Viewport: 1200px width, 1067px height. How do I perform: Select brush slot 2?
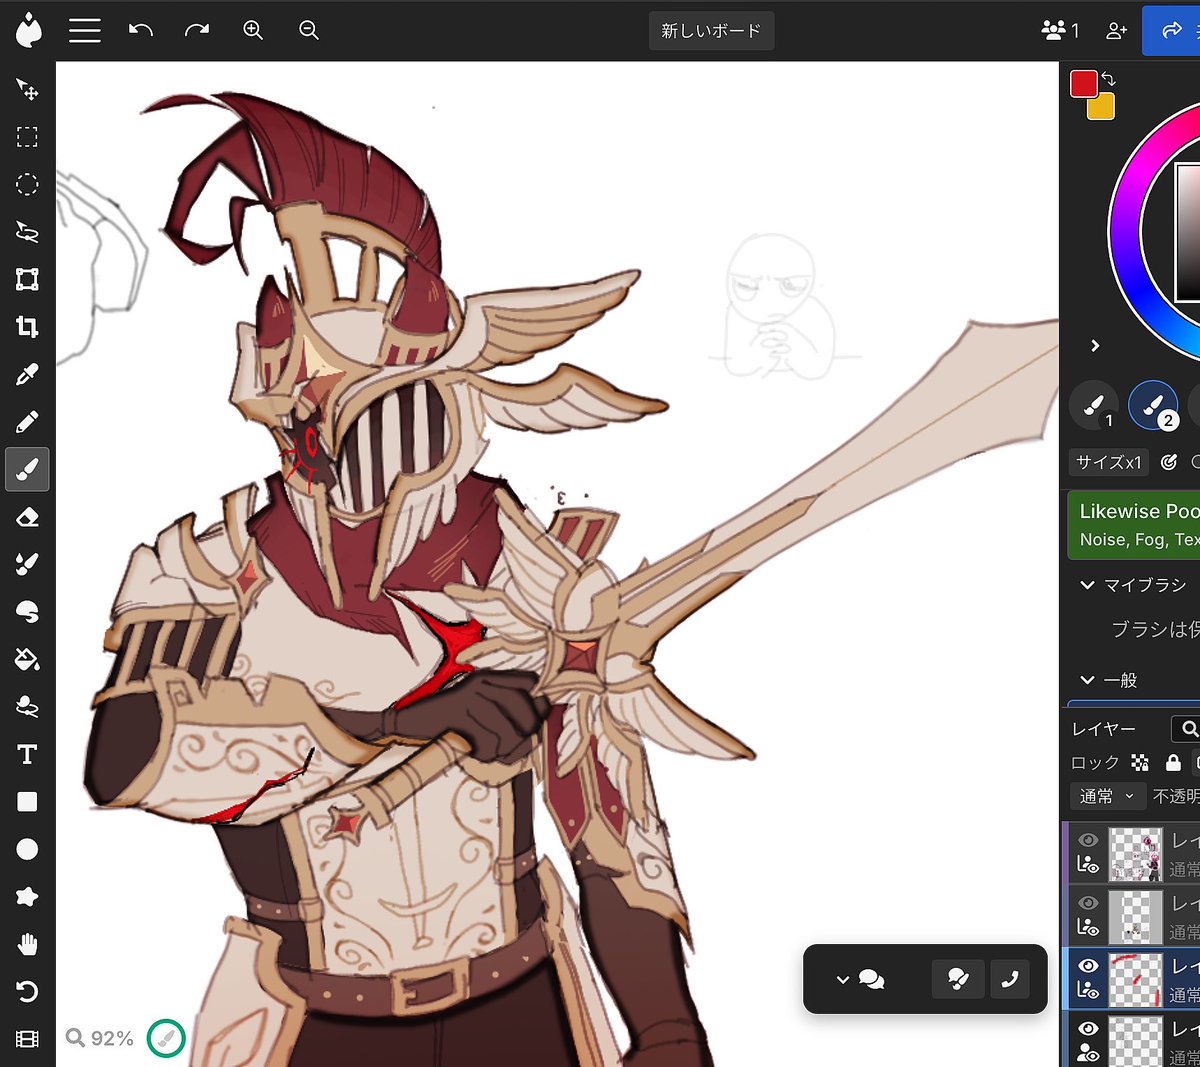click(x=1153, y=406)
